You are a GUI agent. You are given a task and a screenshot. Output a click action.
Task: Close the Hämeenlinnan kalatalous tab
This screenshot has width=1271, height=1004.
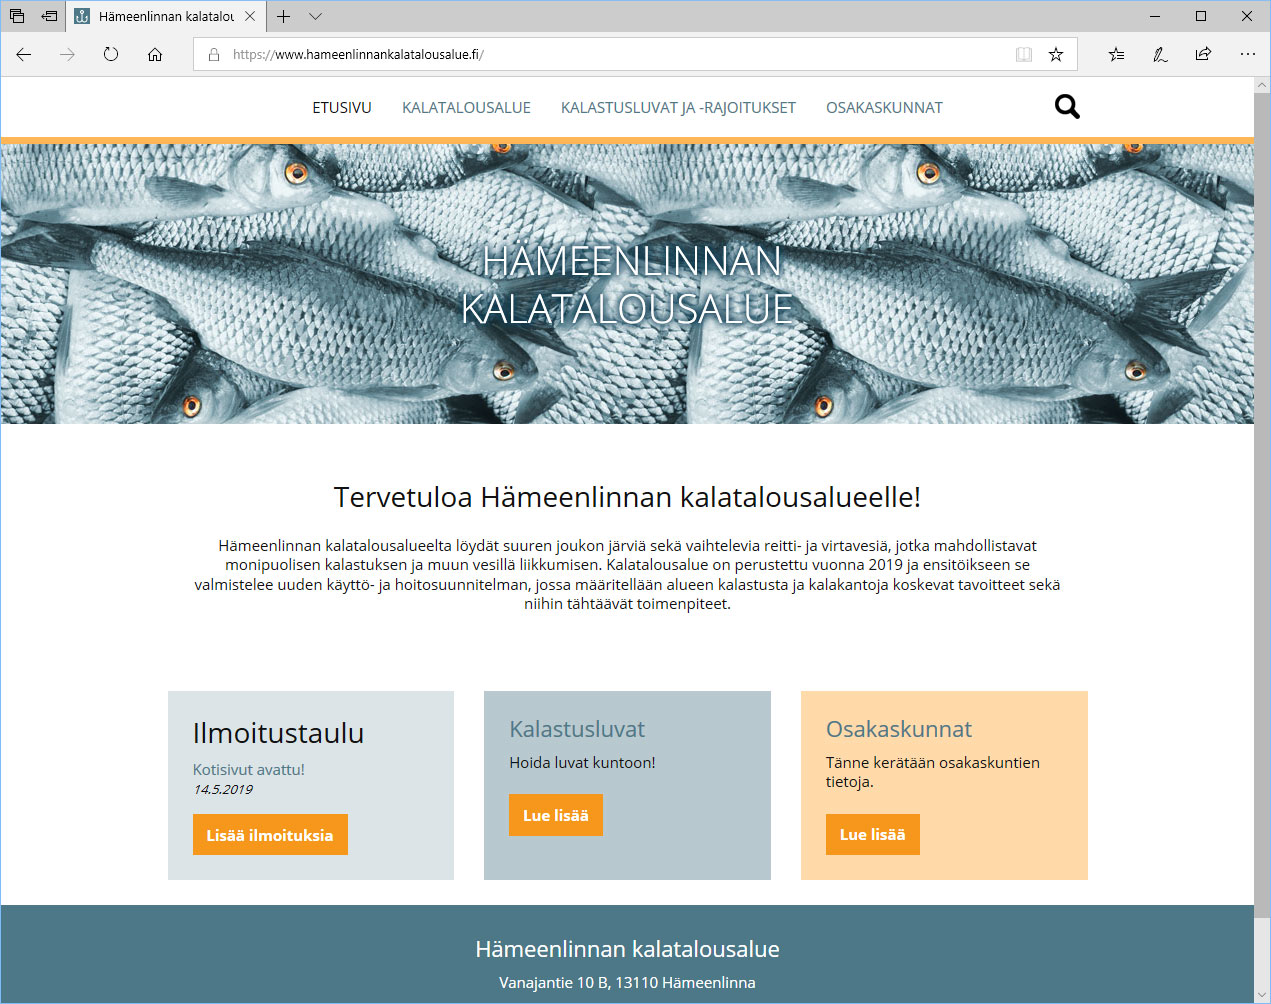pyautogui.click(x=250, y=16)
